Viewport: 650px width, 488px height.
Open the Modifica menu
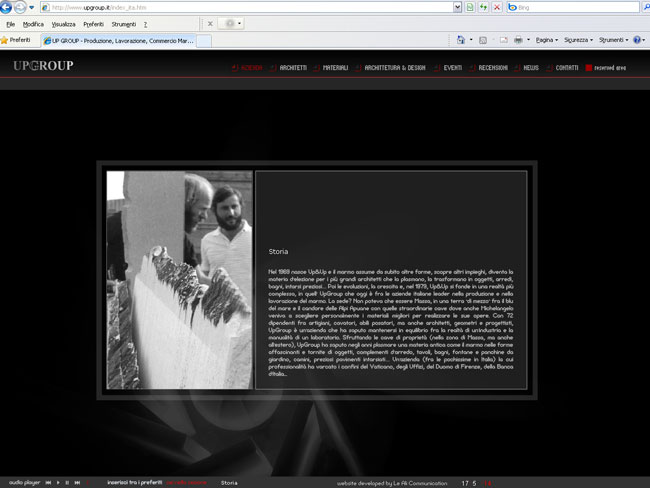click(x=33, y=24)
